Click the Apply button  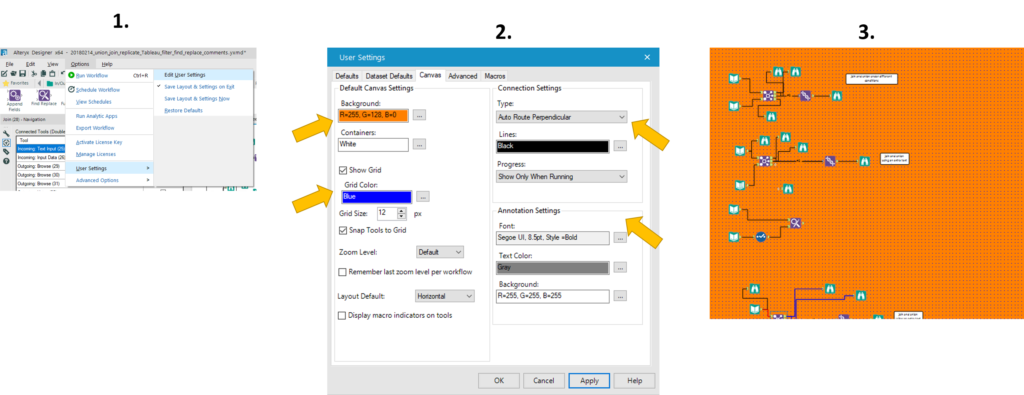point(589,381)
